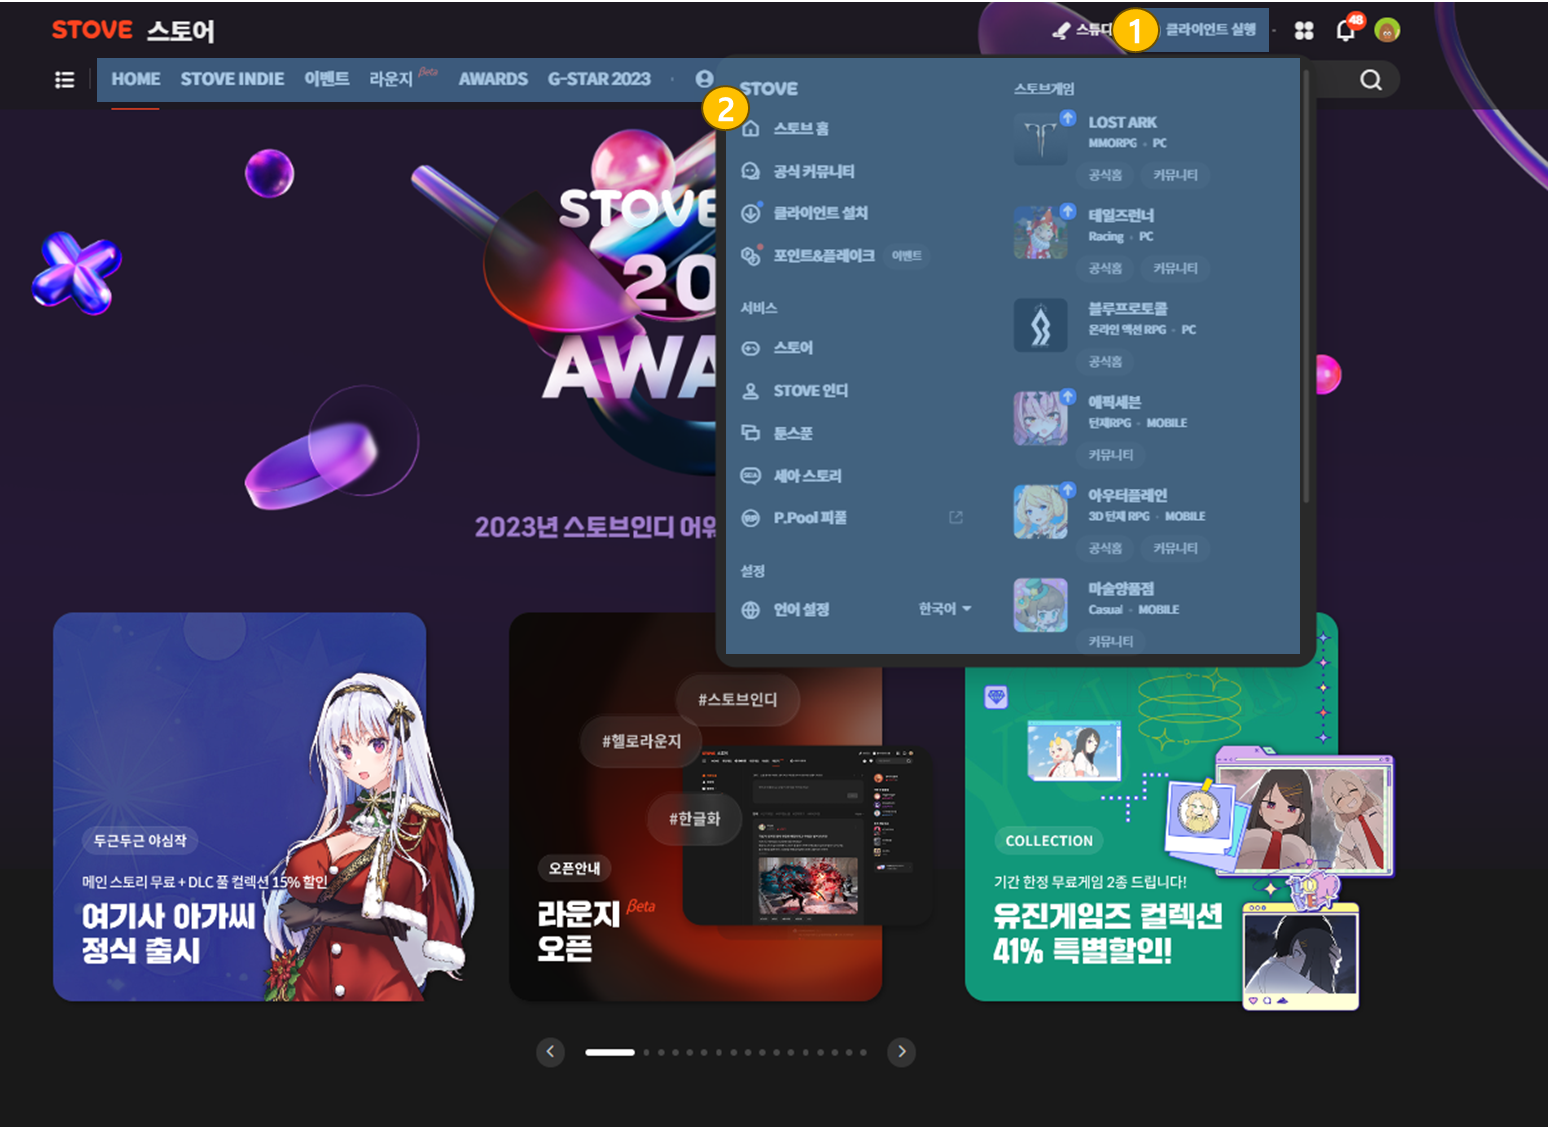Image resolution: width=1548 pixels, height=1127 pixels.
Task: Click the 세아 스토리 speech icon
Action: (x=751, y=476)
